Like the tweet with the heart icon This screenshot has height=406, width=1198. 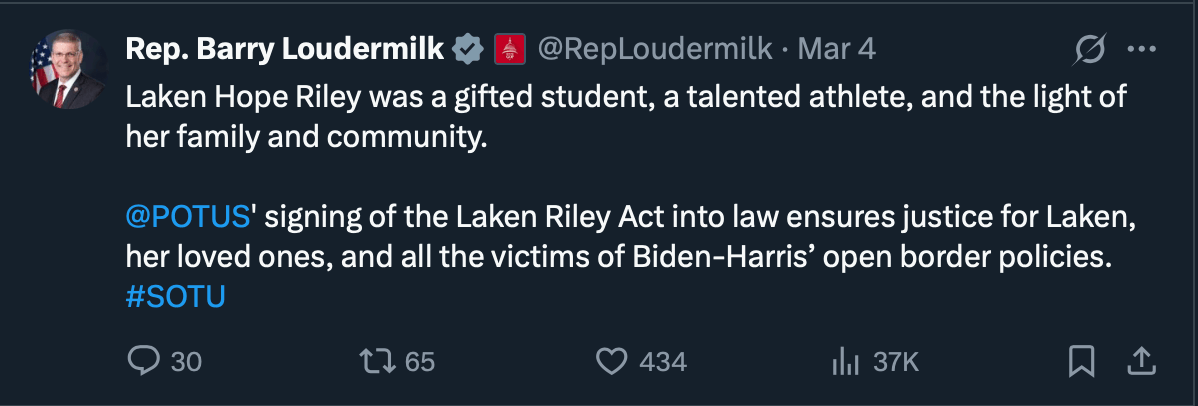coord(610,362)
